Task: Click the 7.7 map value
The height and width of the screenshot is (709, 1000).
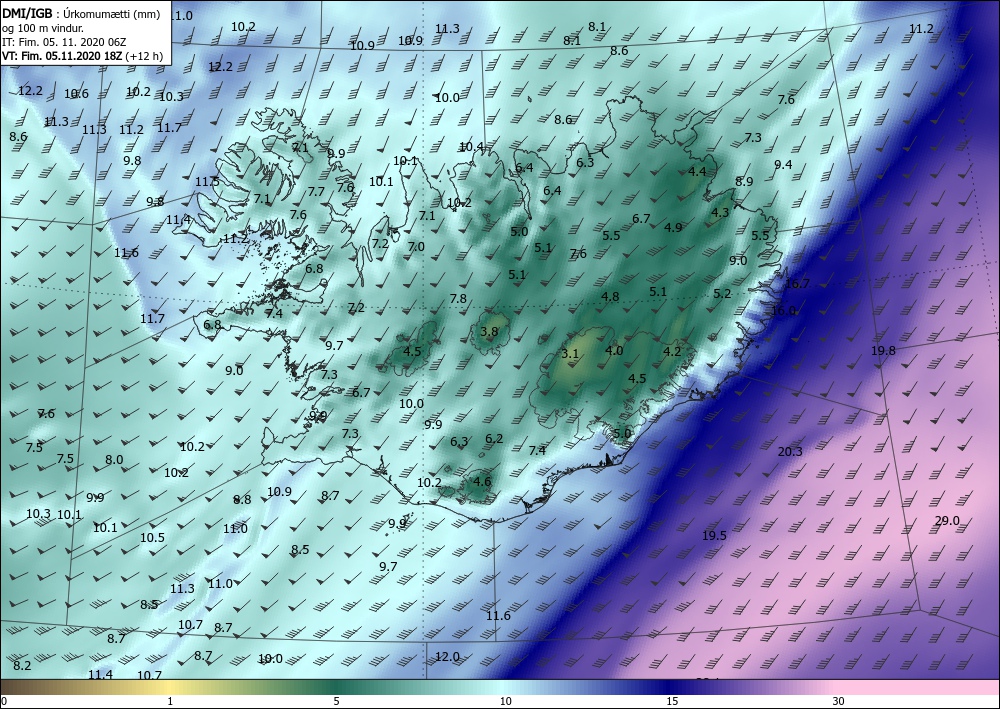Action: (316, 191)
